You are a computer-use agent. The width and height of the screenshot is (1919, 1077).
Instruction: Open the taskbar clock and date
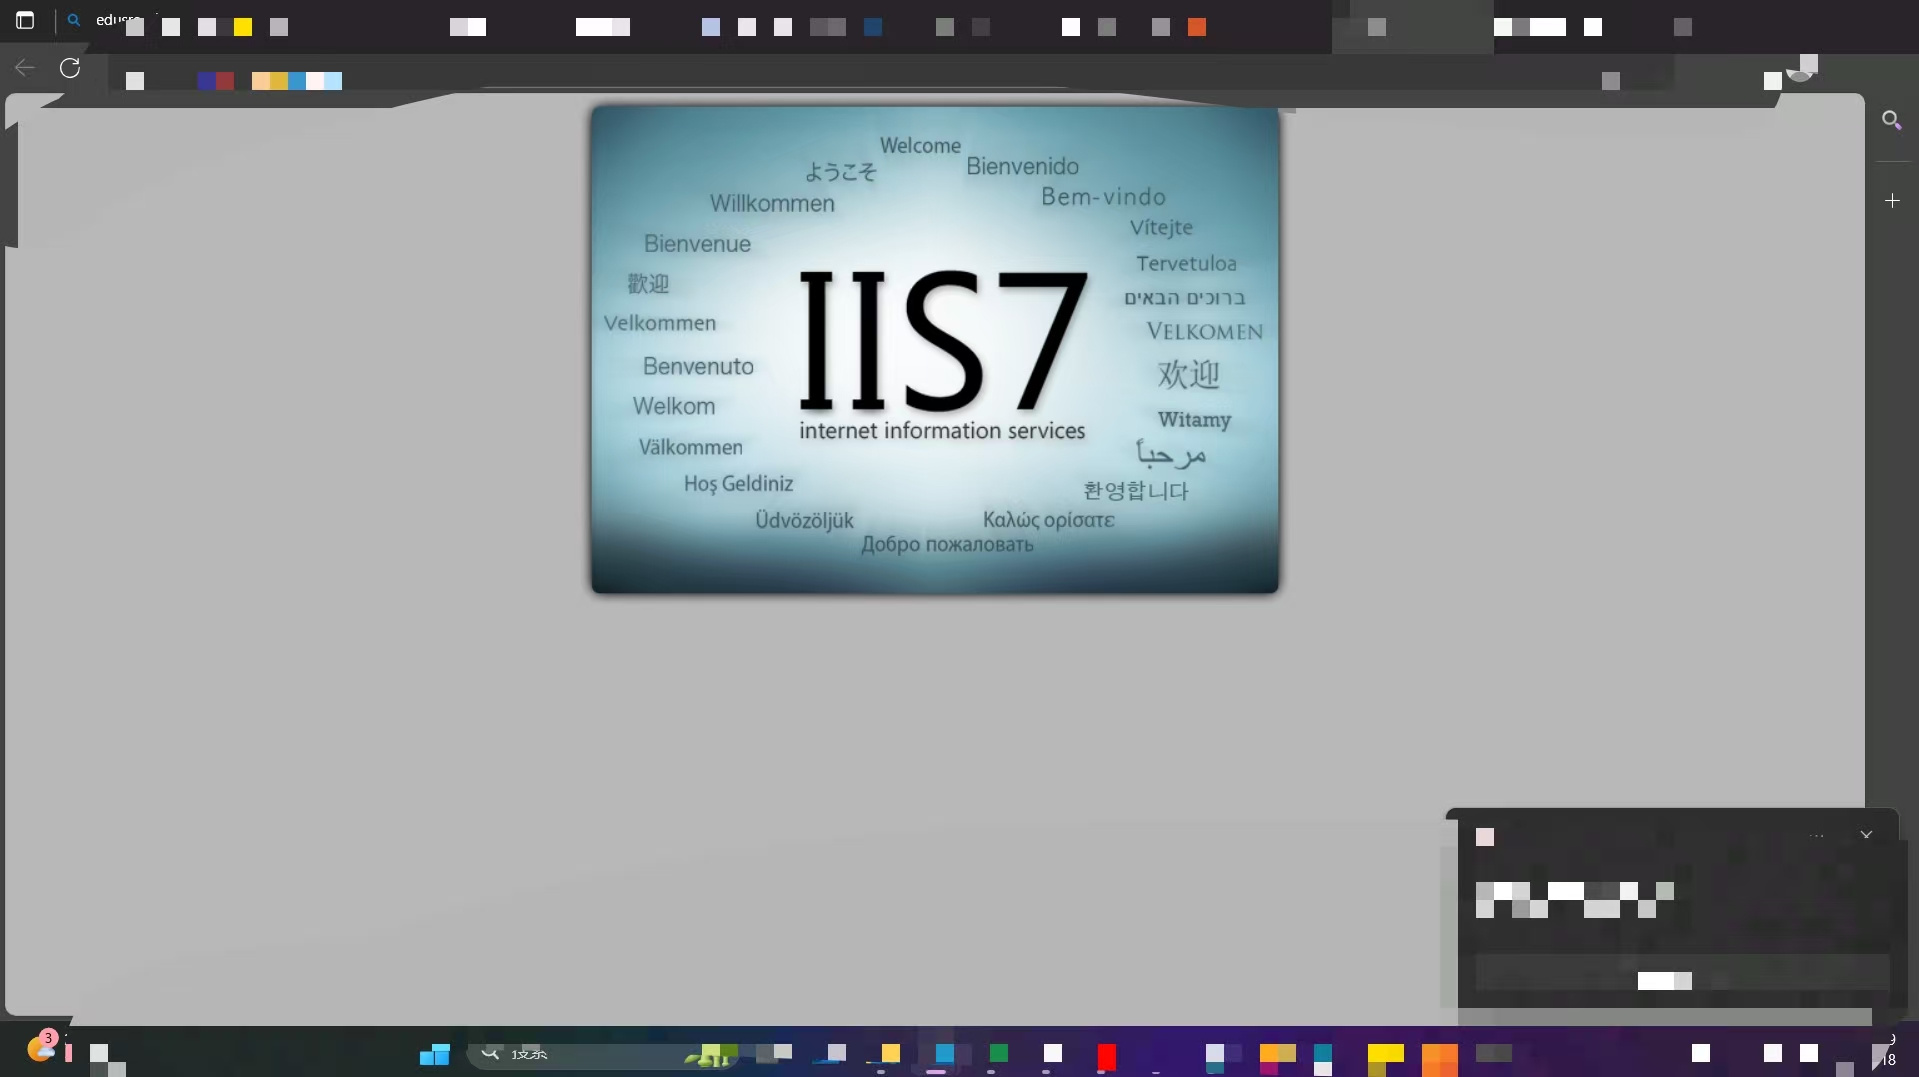pos(1888,1050)
